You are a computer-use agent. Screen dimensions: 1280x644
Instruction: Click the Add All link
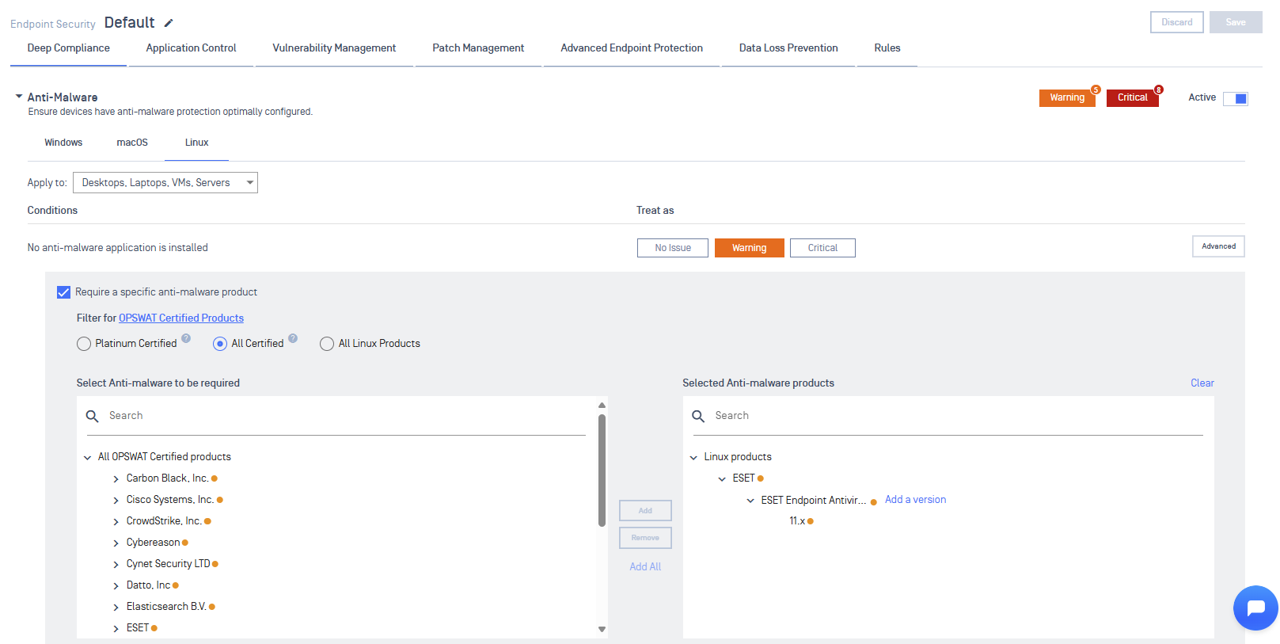(645, 567)
